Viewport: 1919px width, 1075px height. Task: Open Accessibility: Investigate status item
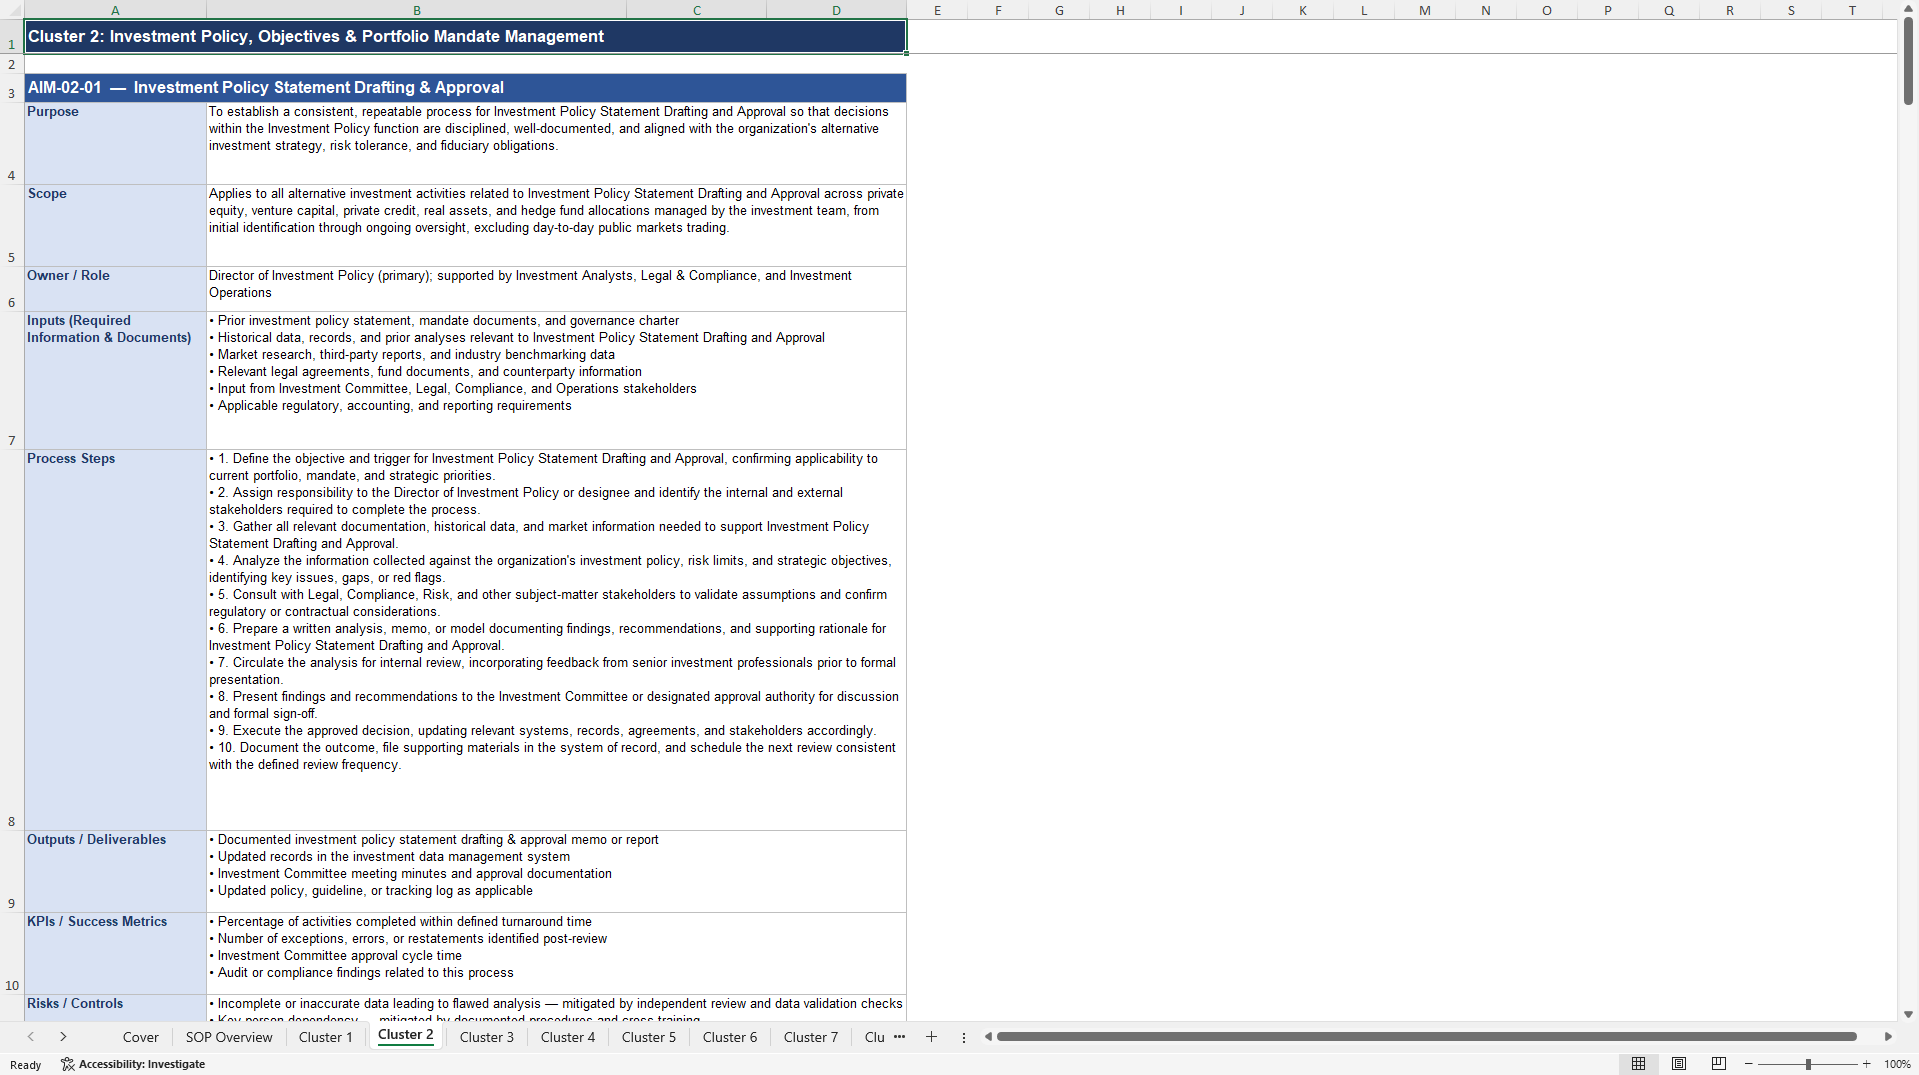(133, 1064)
